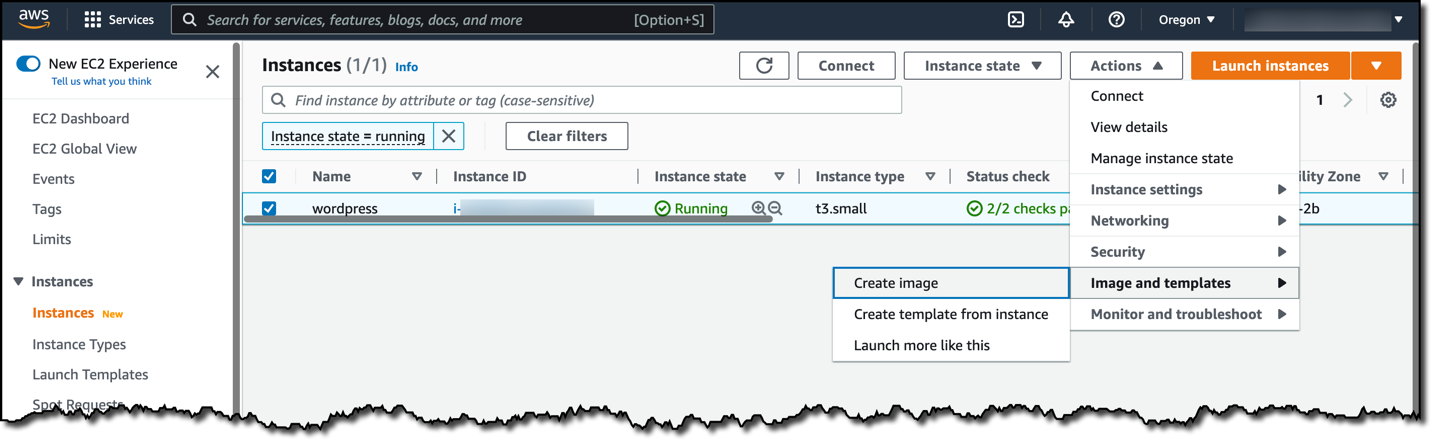Click the t3.small instance type cell
Image resolution: width=1431 pixels, height=441 pixels.
click(841, 209)
